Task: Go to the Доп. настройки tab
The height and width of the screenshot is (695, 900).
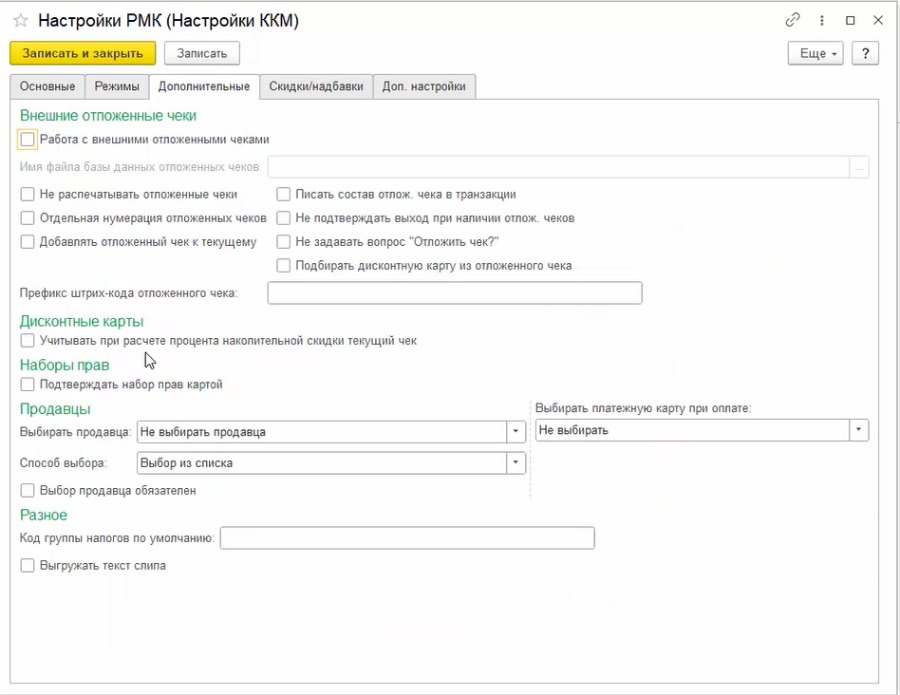Action: click(x=424, y=87)
